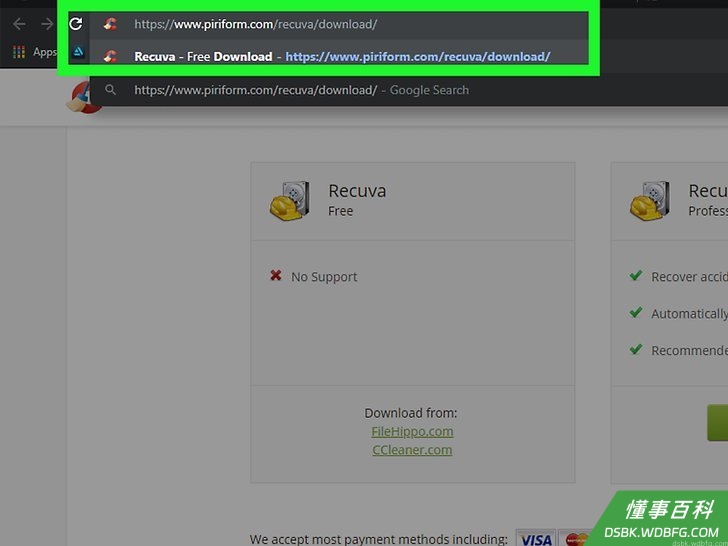The height and width of the screenshot is (546, 728).
Task: Click the Recuva Free hard hat icon
Action: 290,201
